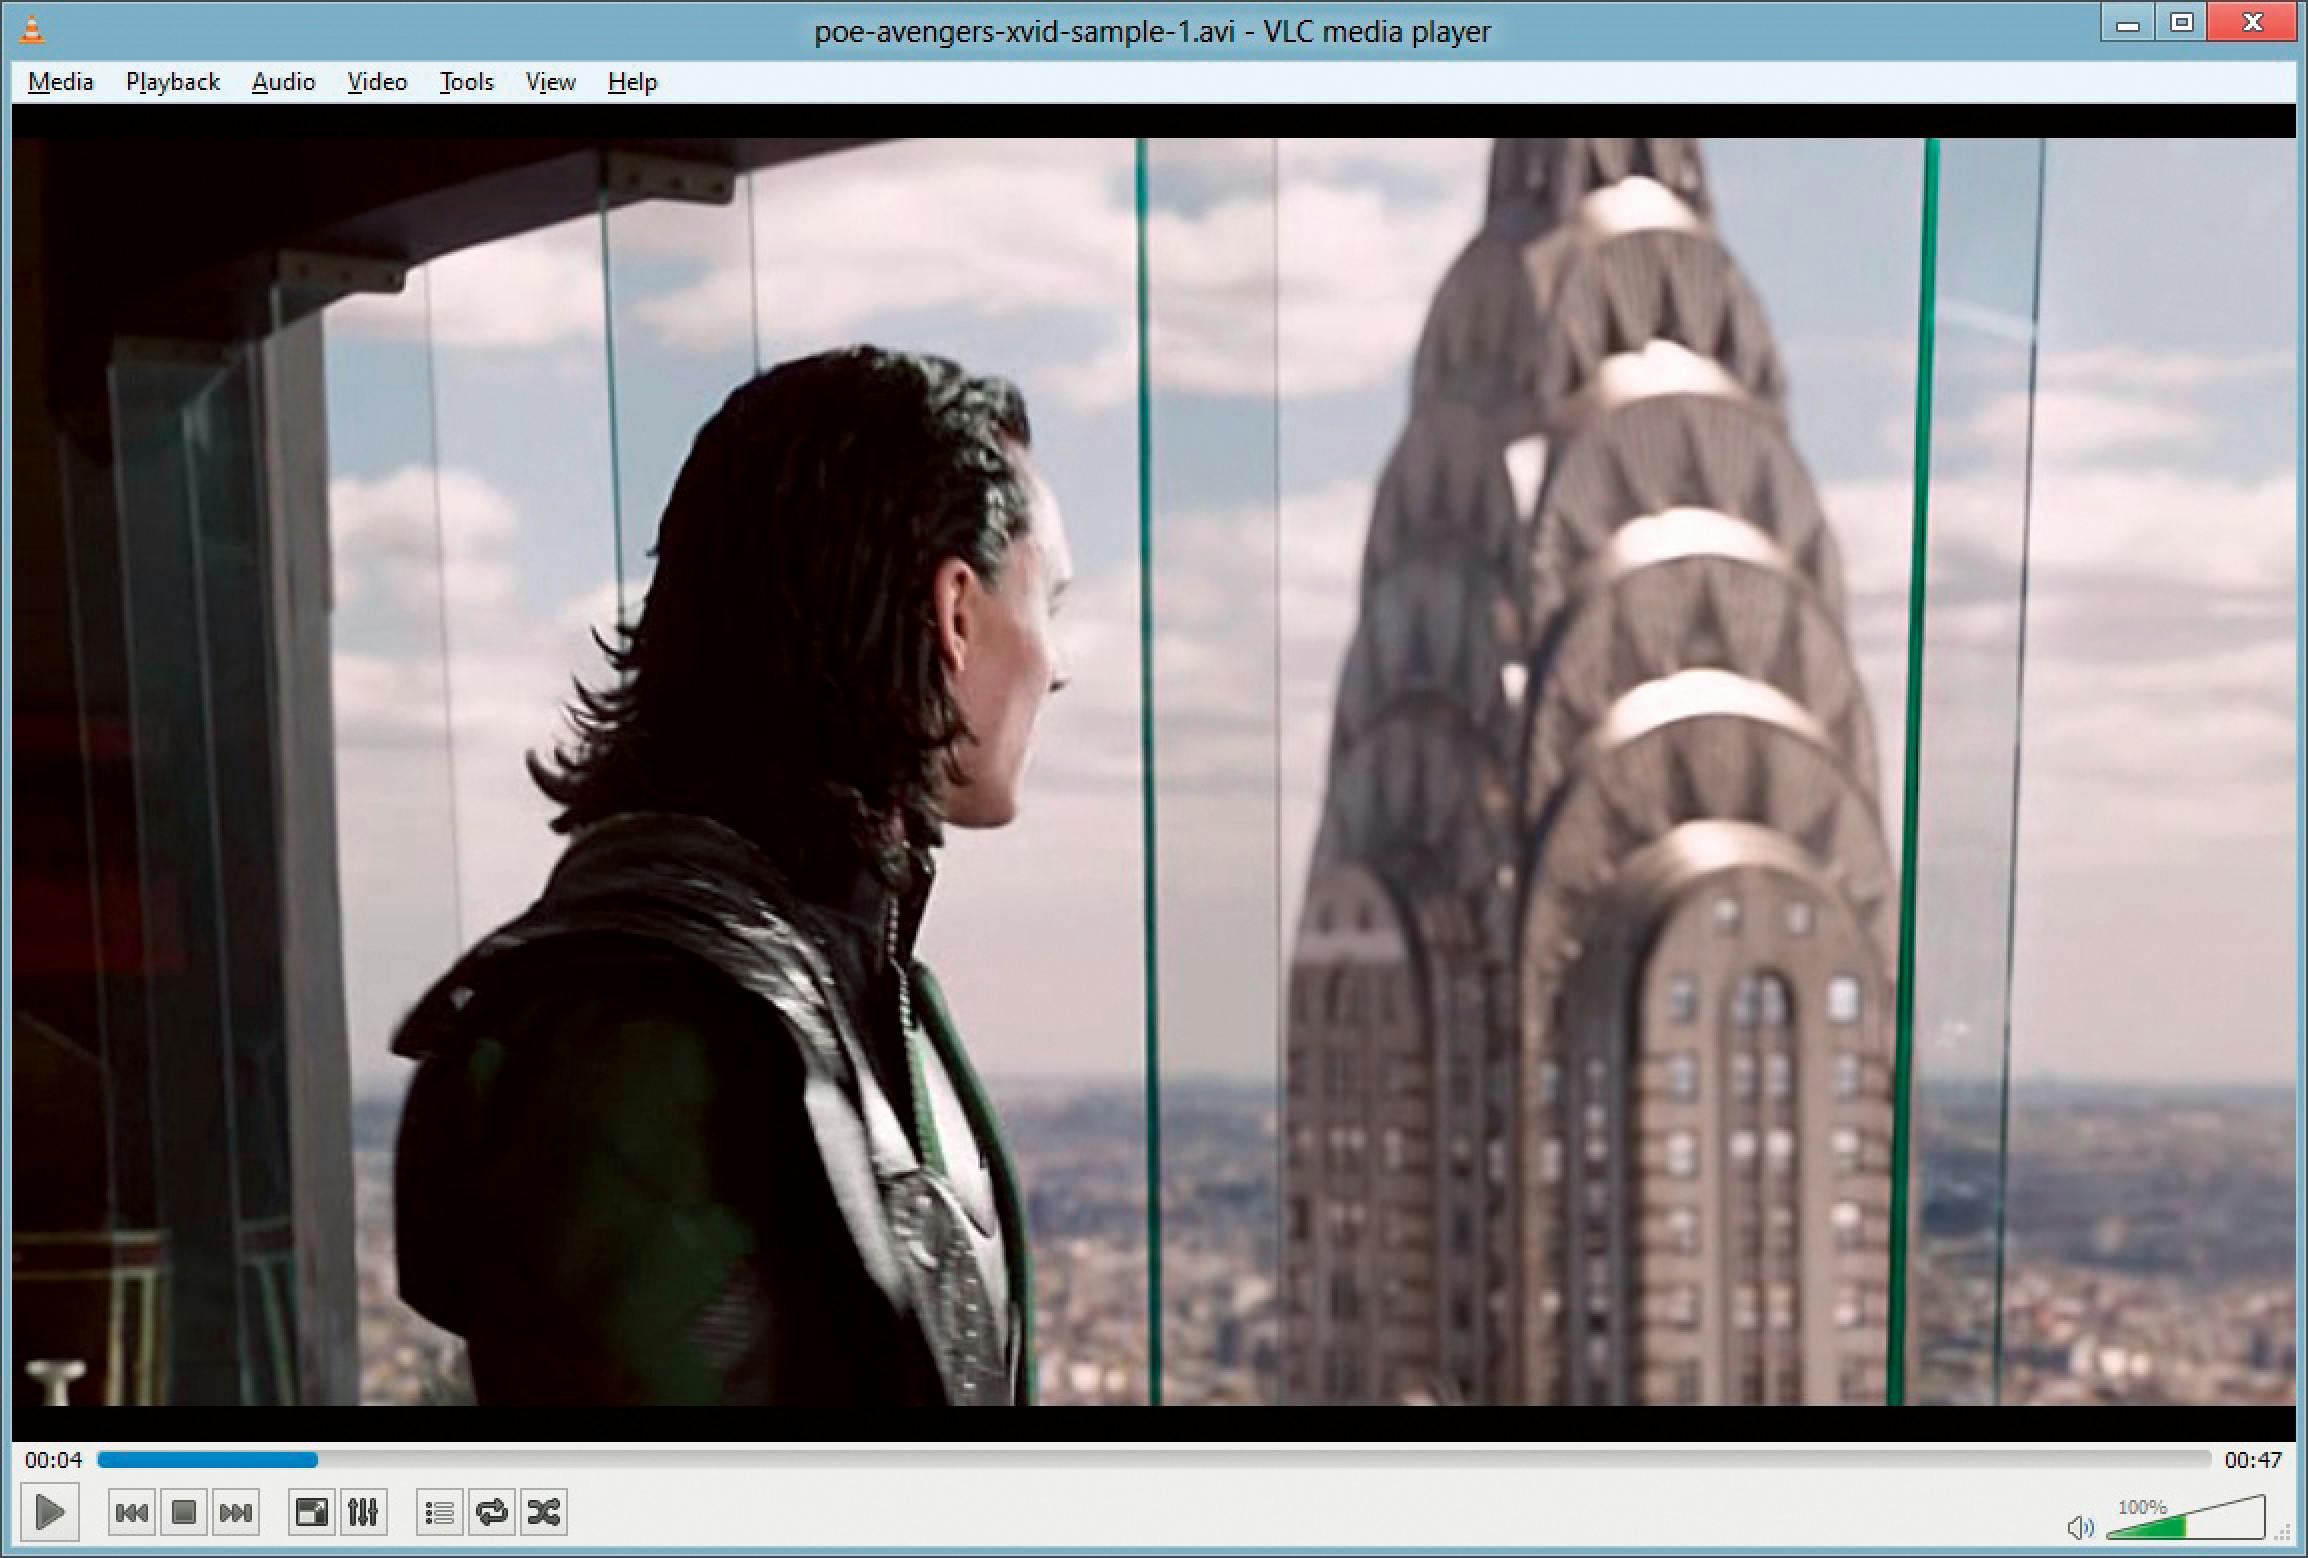Viewport: 2308px width, 1558px height.
Task: Toggle loop repeat mode
Action: (491, 1512)
